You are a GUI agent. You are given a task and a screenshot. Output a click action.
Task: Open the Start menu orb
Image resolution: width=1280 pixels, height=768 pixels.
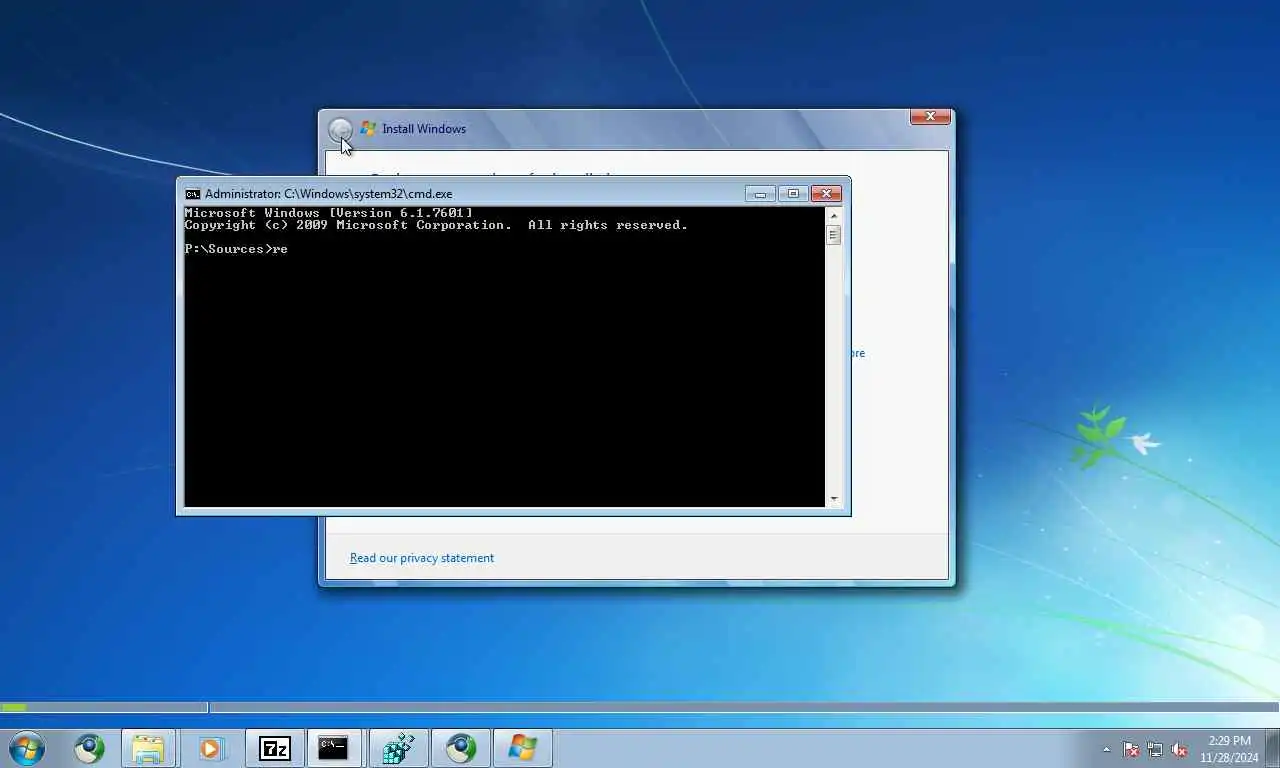[x=27, y=748]
